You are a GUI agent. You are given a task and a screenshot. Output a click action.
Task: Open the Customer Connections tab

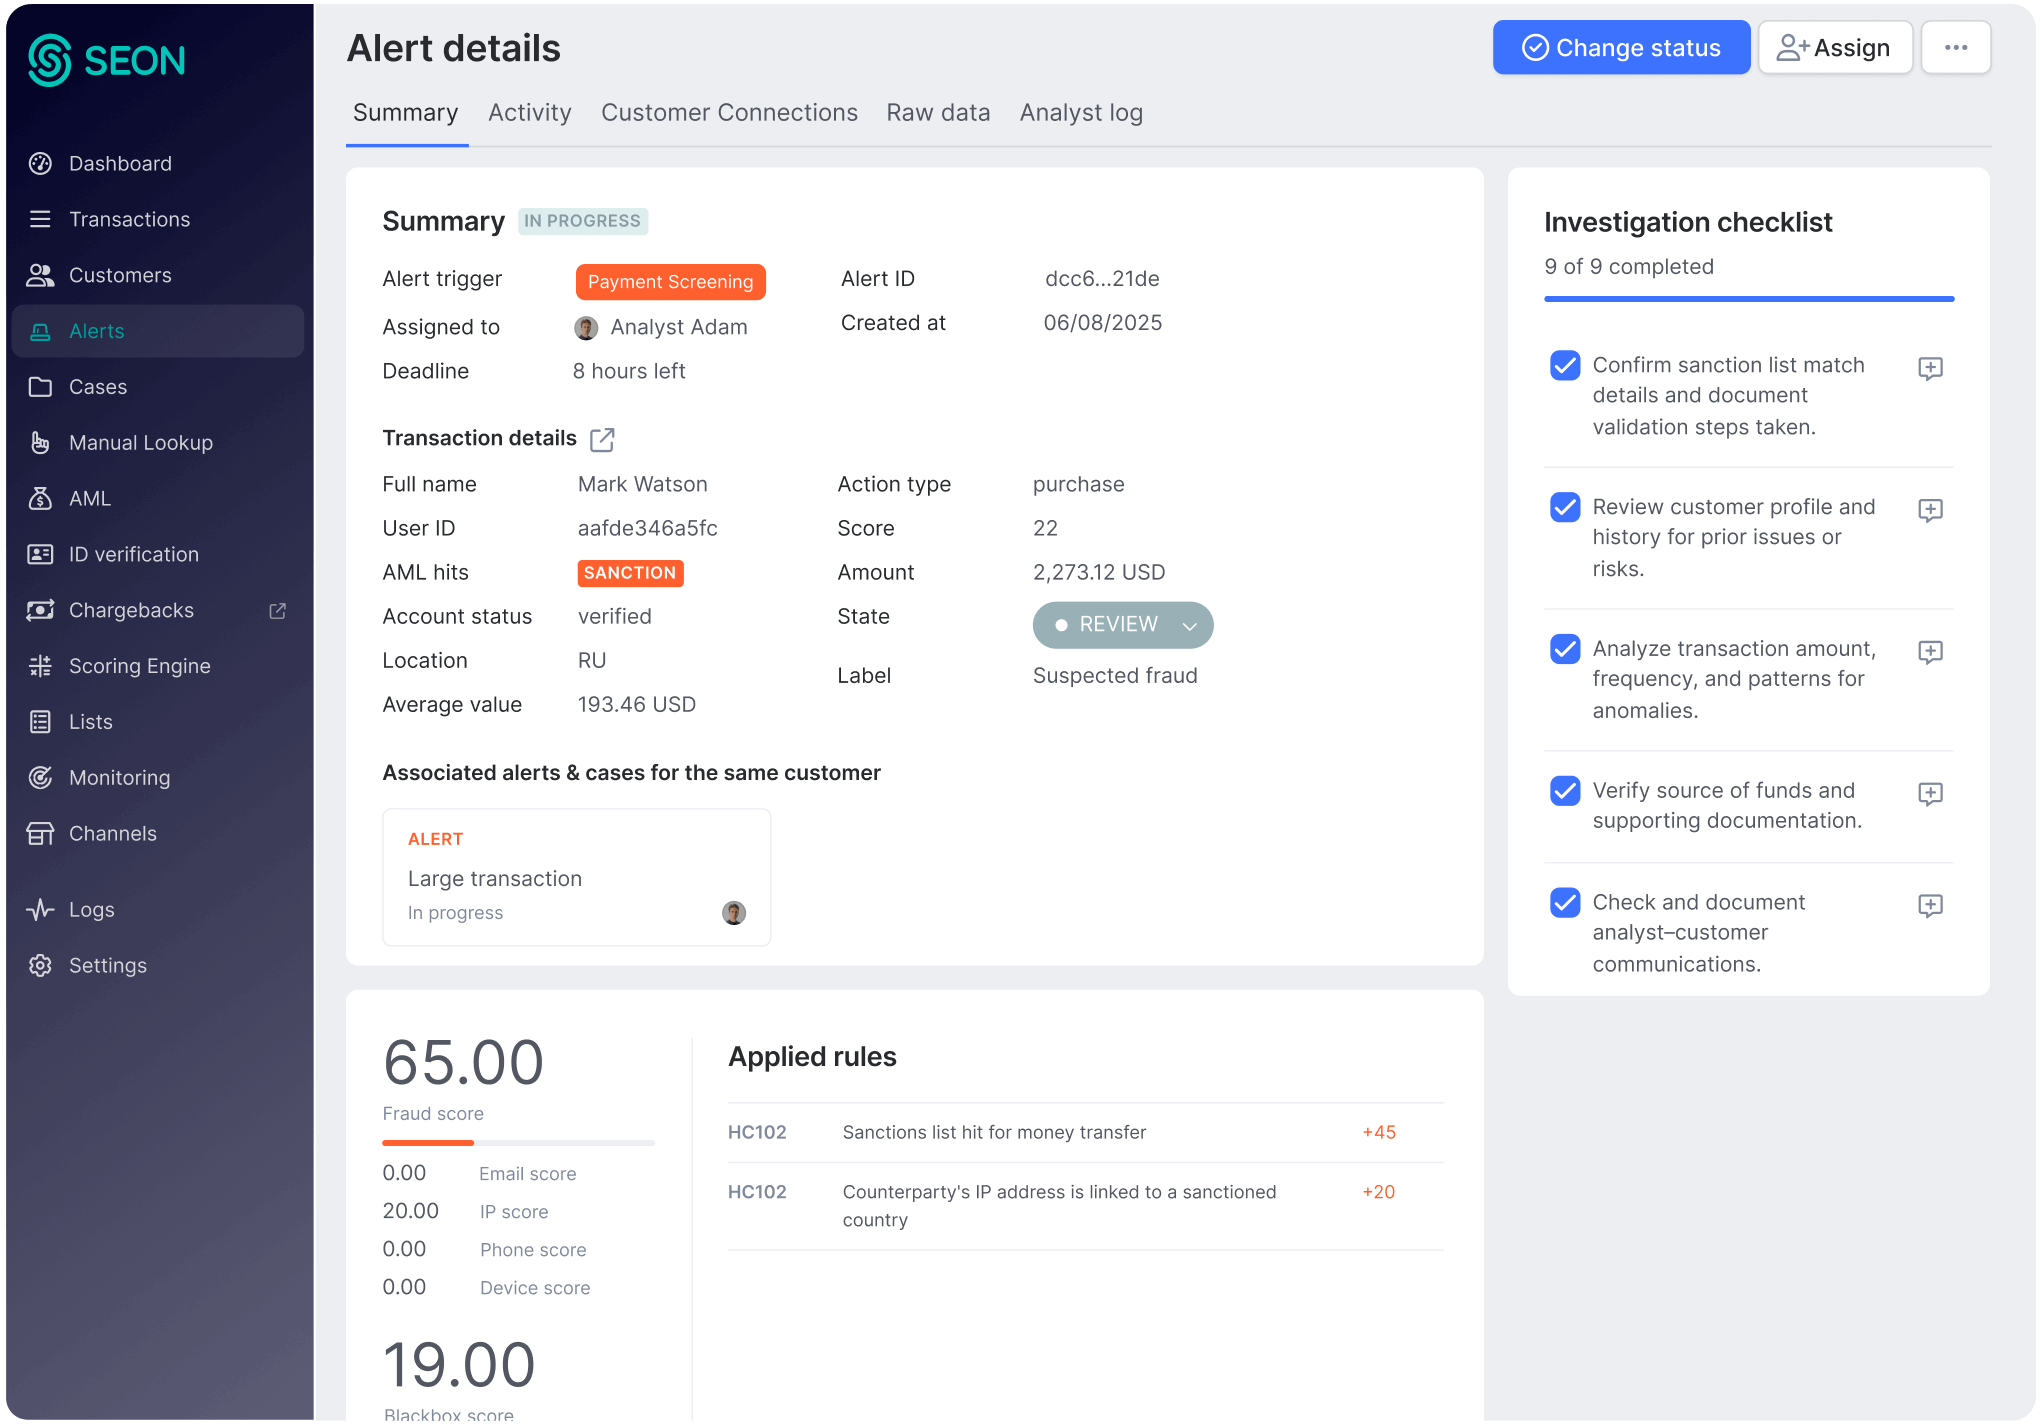[729, 113]
